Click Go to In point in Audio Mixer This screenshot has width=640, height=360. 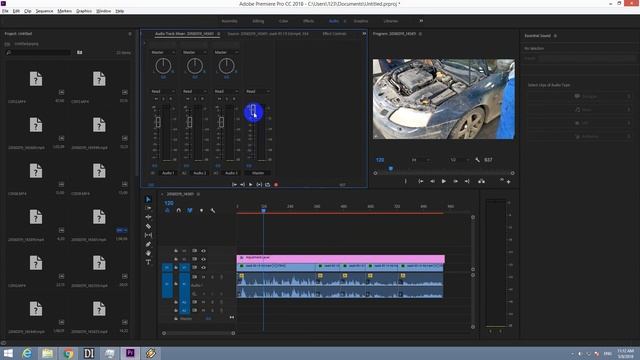234,185
